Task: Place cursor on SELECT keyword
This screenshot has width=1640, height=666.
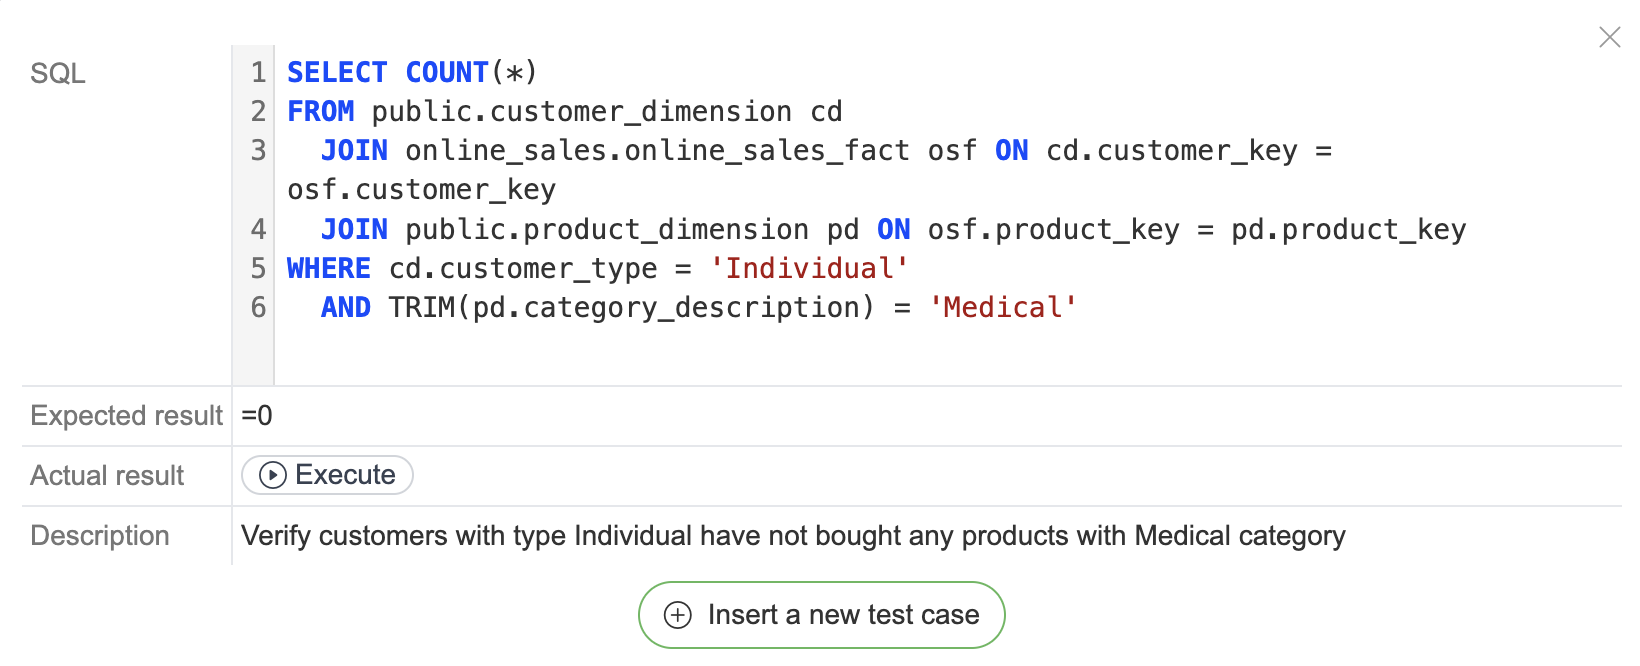Action: [337, 72]
